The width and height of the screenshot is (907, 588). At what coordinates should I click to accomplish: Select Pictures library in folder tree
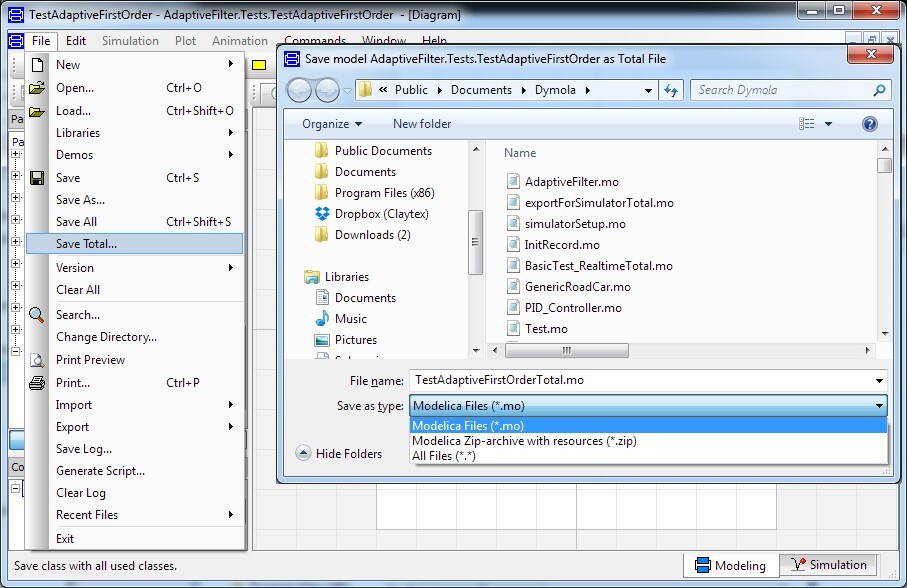[x=346, y=340]
